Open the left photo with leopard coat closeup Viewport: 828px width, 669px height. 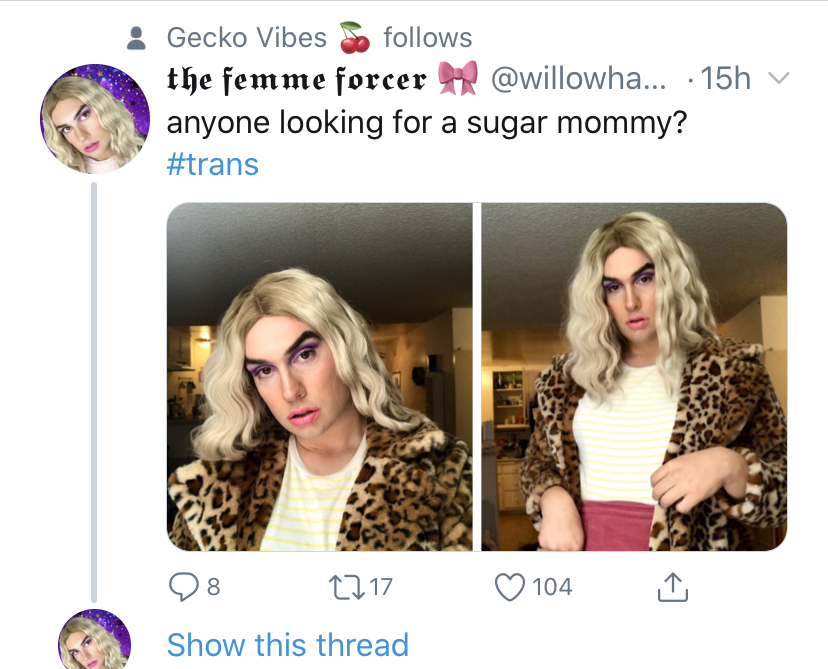click(319, 377)
